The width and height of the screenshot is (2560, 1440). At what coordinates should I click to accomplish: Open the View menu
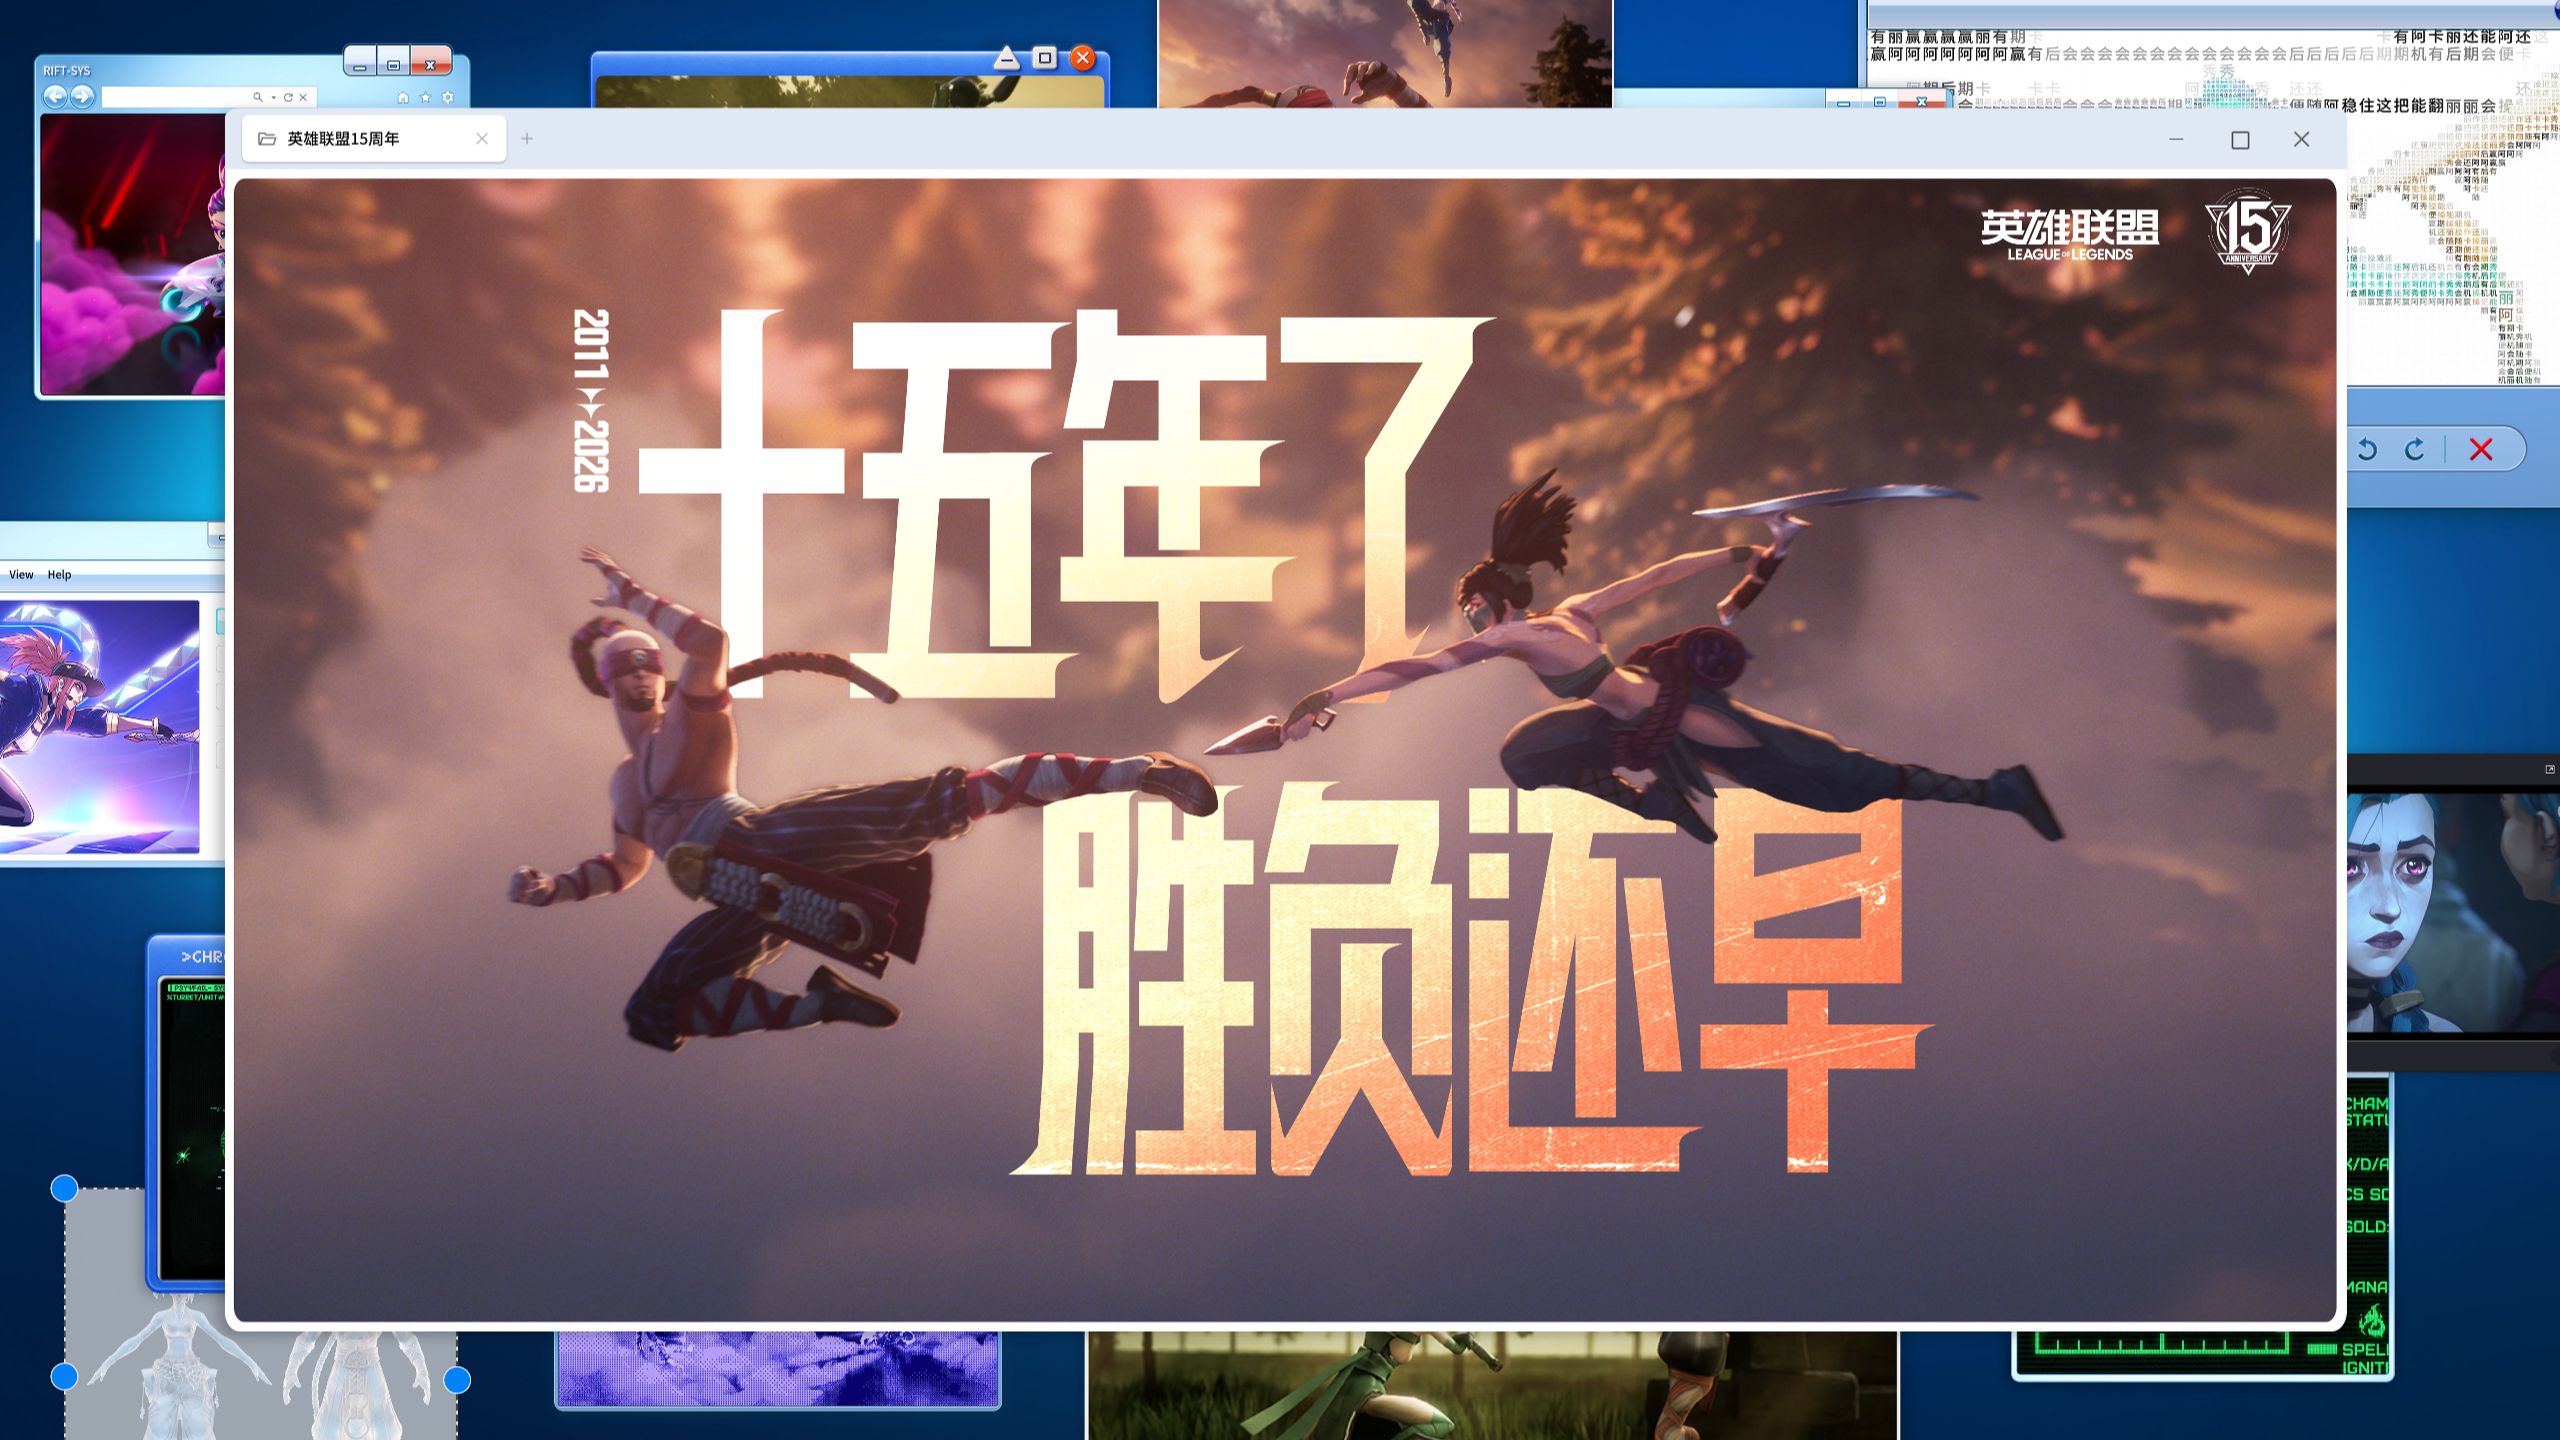point(21,575)
